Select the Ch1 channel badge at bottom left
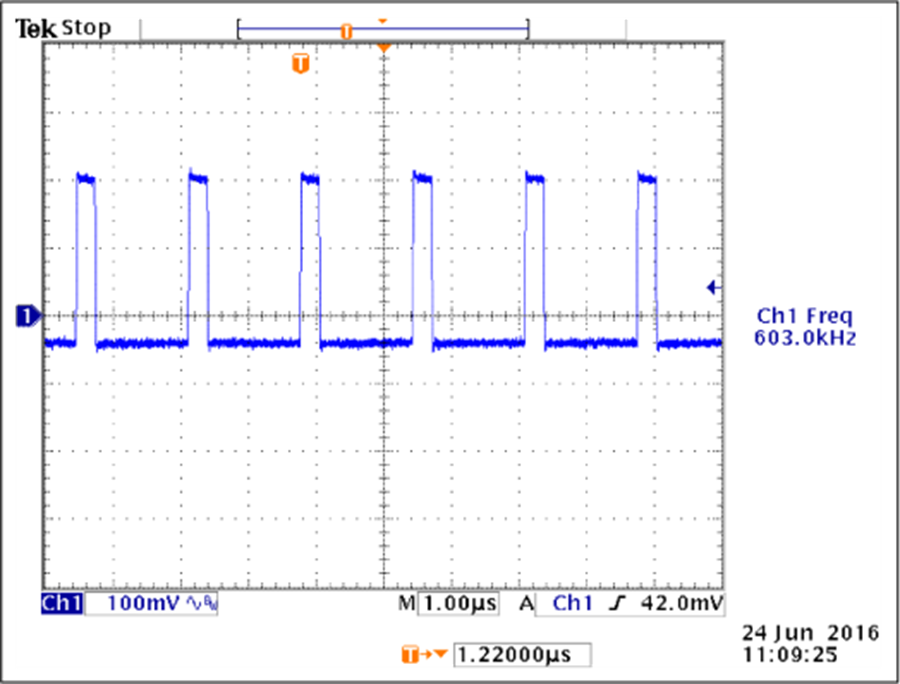Image resolution: width=900 pixels, height=684 pixels. (x=62, y=603)
